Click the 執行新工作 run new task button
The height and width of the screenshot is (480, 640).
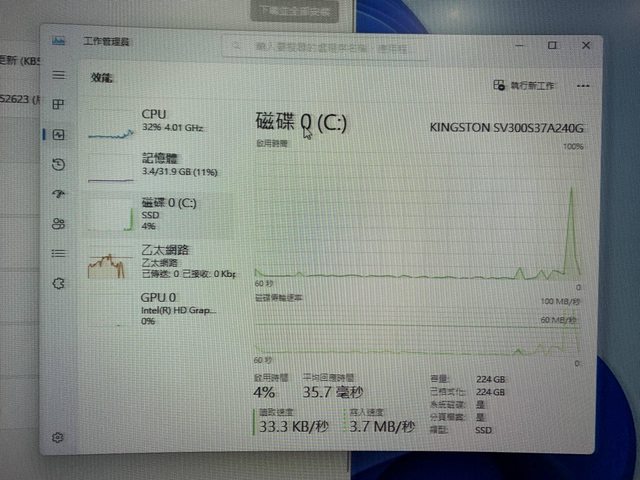pyautogui.click(x=524, y=87)
